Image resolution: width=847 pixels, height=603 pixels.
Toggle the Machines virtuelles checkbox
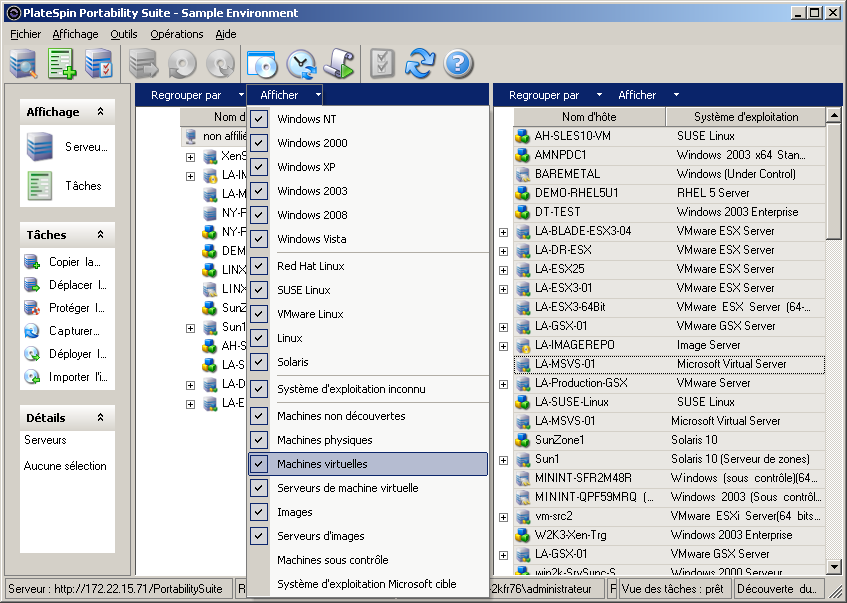click(x=260, y=464)
